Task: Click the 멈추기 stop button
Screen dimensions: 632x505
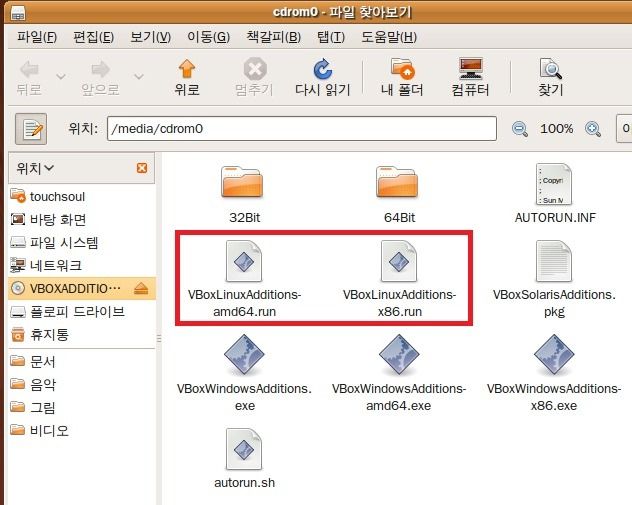Action: tap(254, 78)
